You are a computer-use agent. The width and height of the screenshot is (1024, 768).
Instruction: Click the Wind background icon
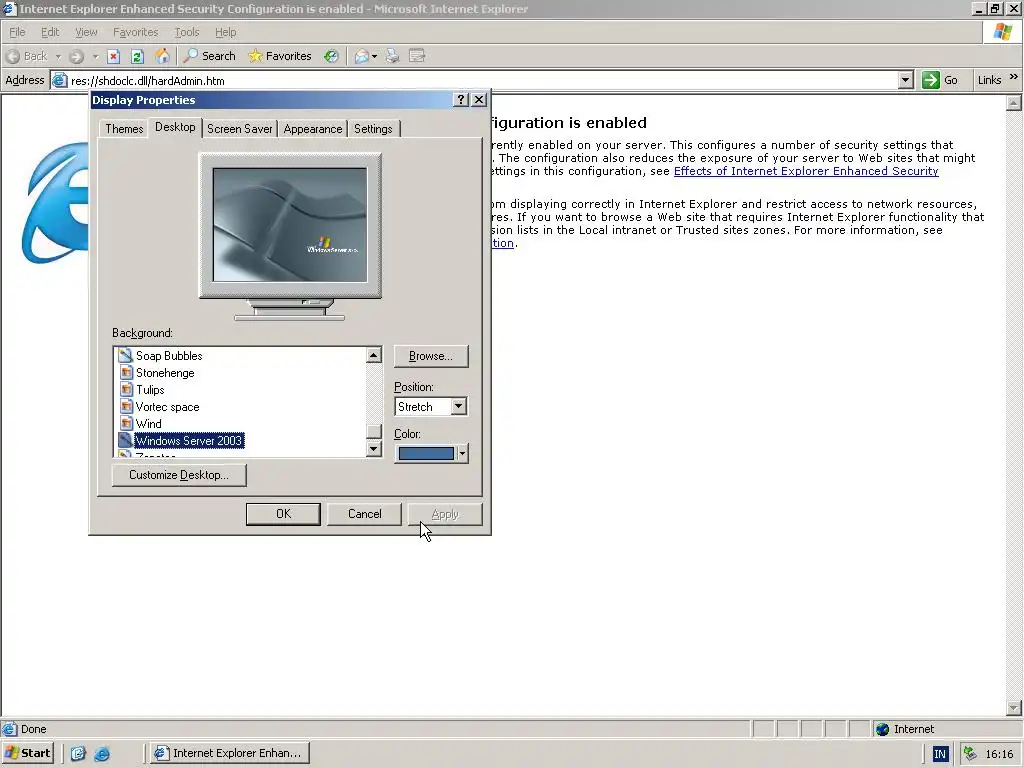pos(127,423)
